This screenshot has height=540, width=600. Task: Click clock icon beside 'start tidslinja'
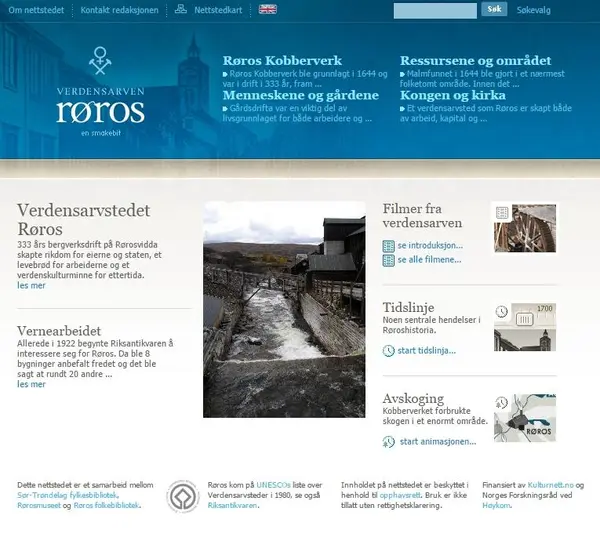pyautogui.click(x=389, y=350)
